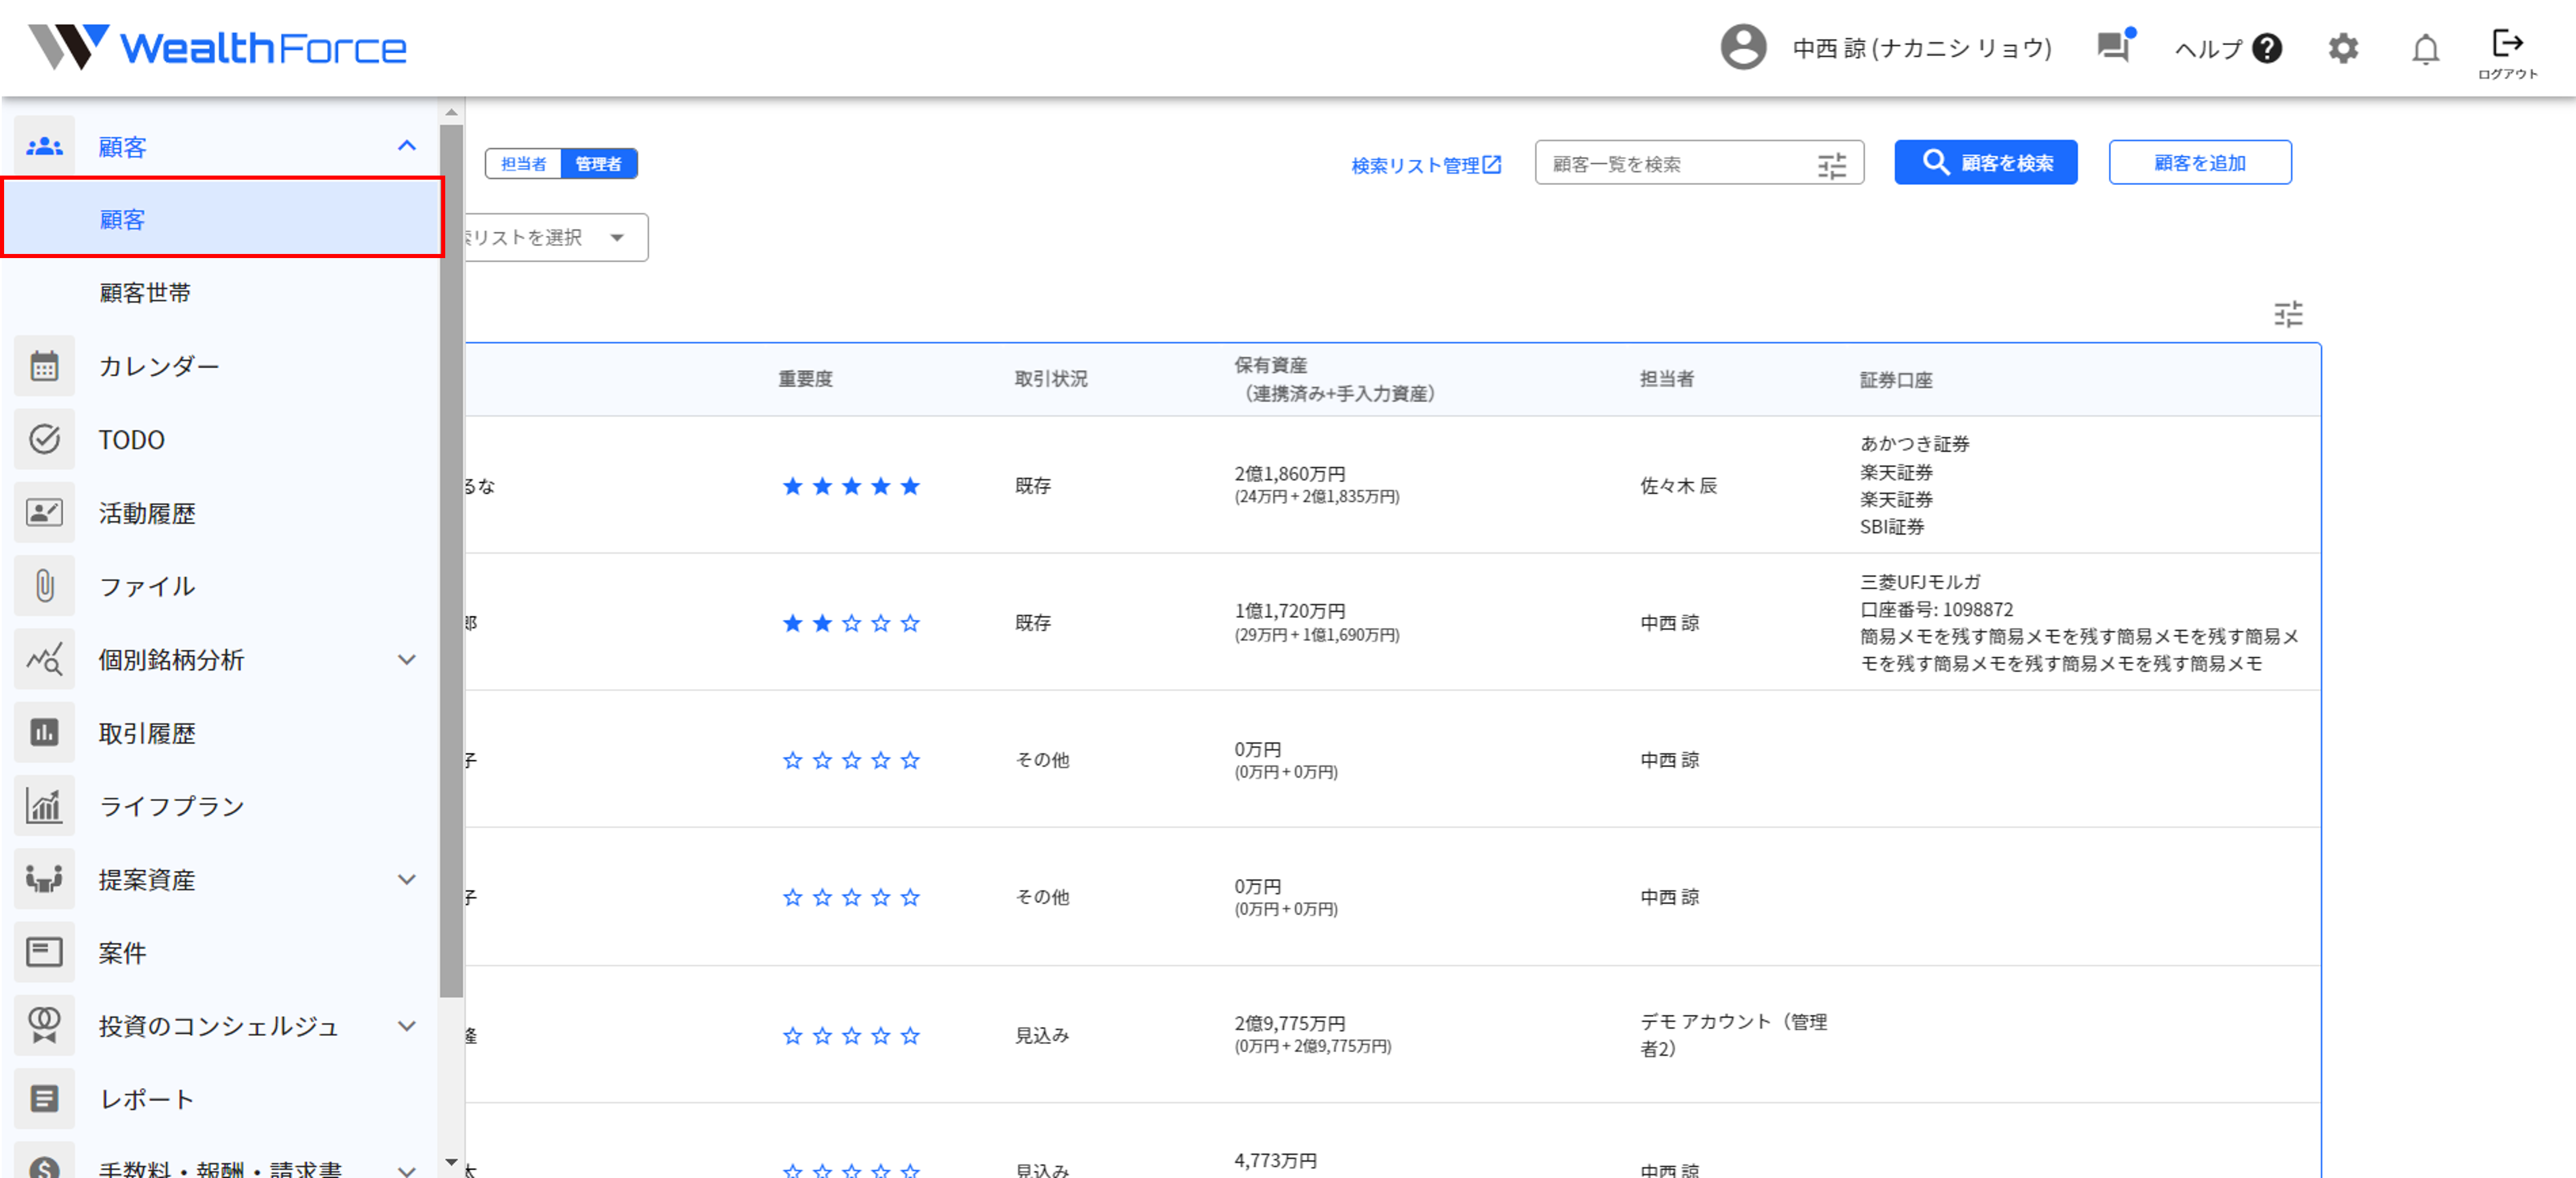
Task: Open the notifications bell icon
Action: click(2425, 48)
